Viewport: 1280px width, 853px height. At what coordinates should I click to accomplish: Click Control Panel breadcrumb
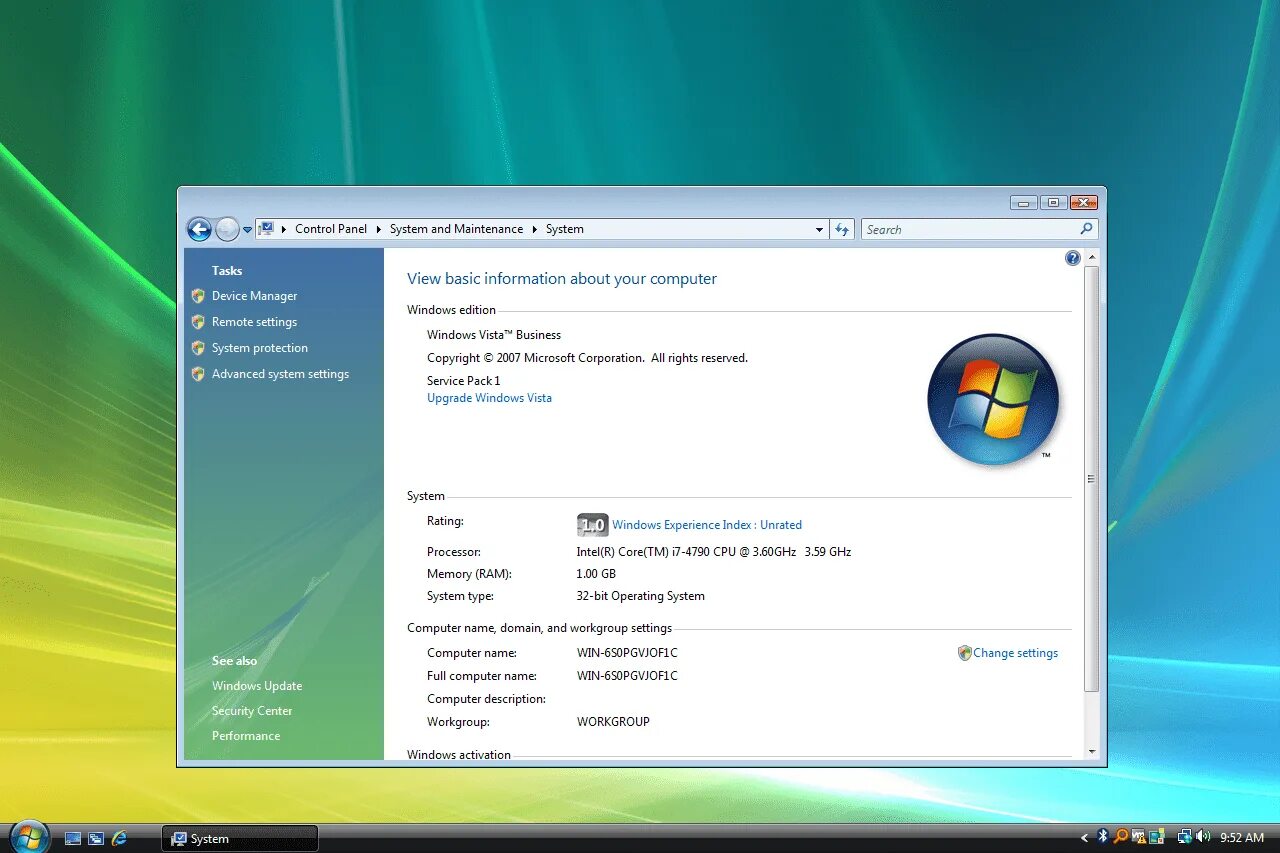(331, 229)
